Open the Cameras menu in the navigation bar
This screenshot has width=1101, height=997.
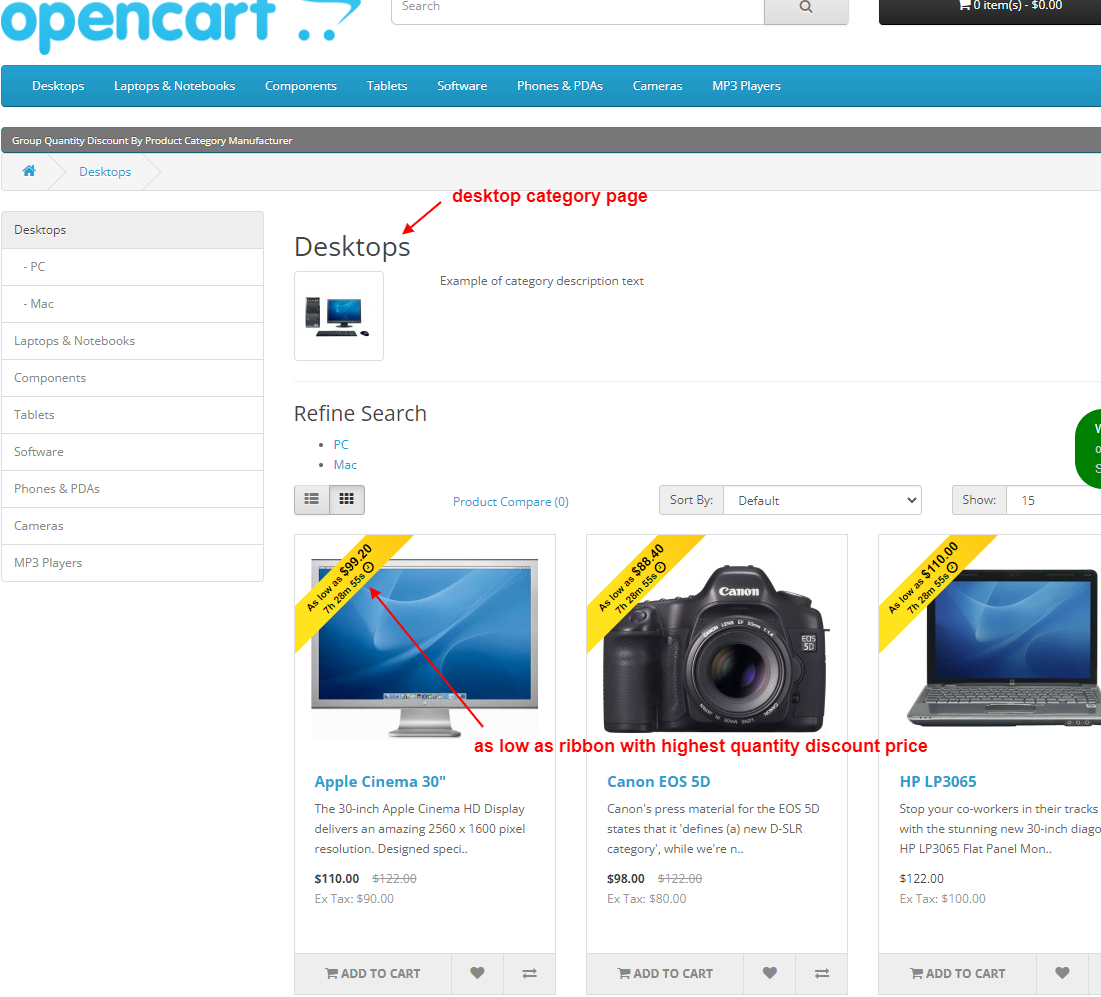tap(657, 86)
